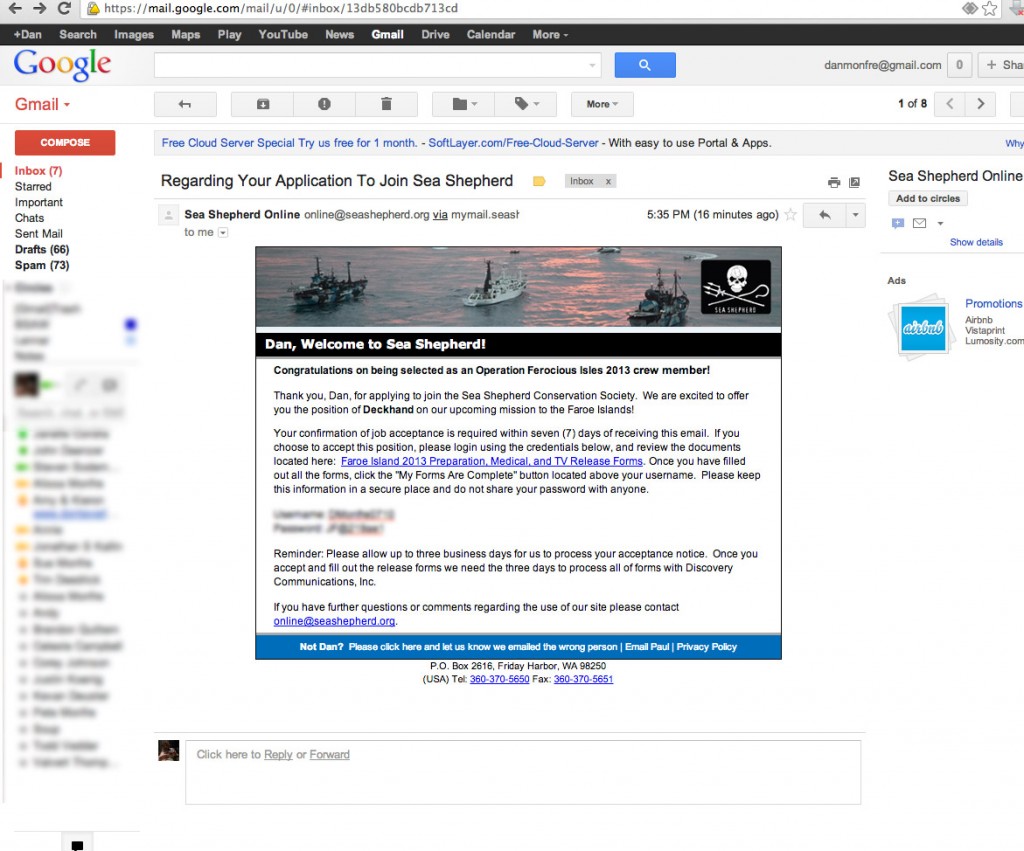Screen dimensions: 1024x851
Task: Open search options dropdown arrow
Action: pyautogui.click(x=592, y=65)
